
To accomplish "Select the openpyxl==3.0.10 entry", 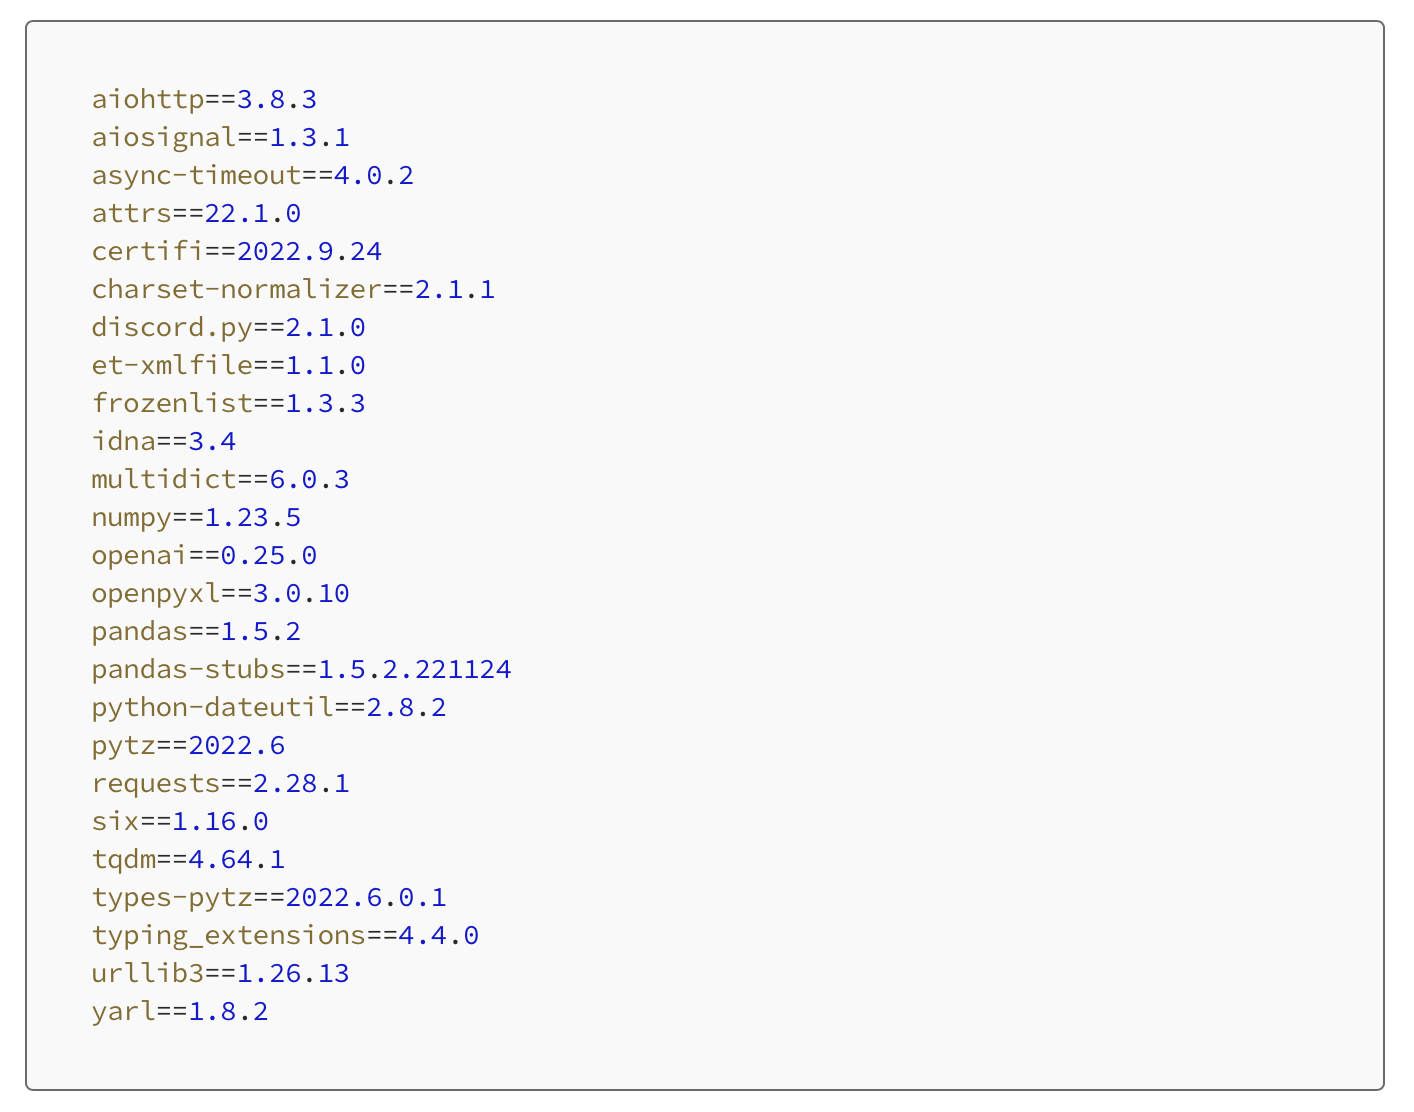I will (x=220, y=593).
